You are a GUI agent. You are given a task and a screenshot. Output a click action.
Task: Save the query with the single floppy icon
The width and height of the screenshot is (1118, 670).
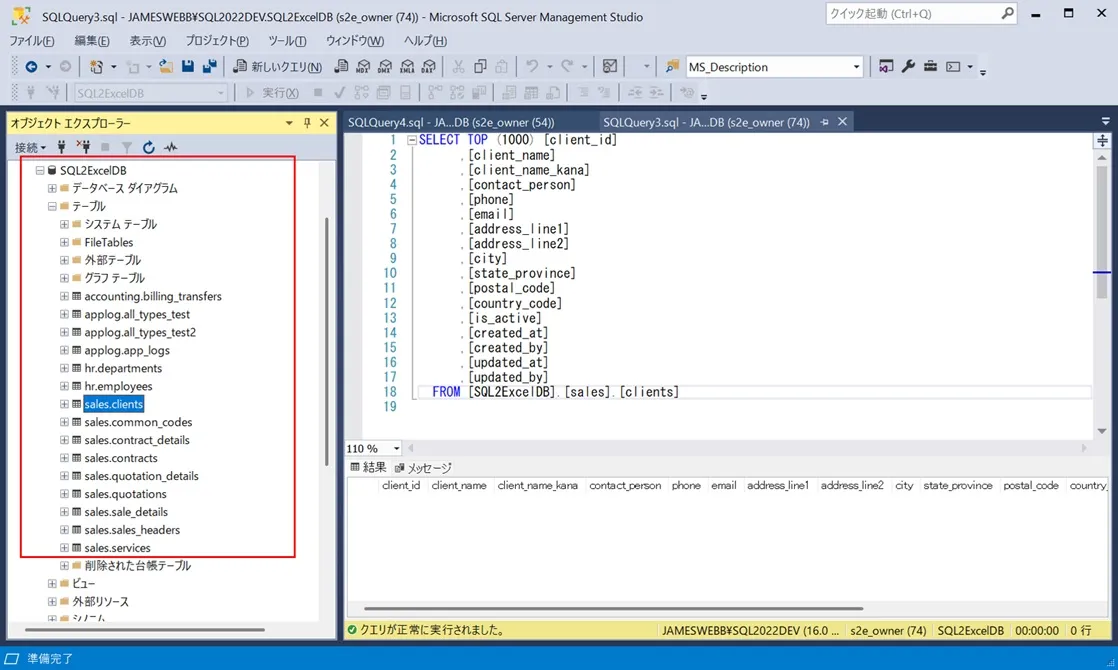click(188, 67)
